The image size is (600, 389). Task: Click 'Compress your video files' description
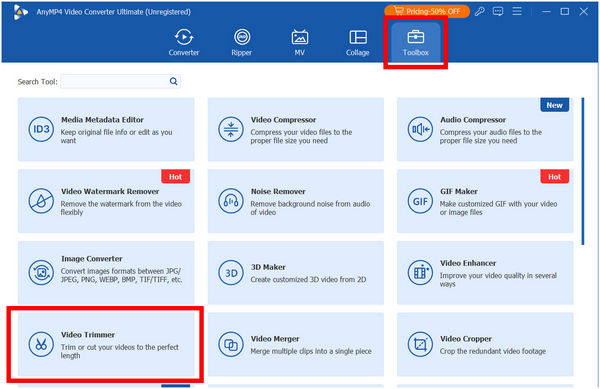[x=301, y=136]
